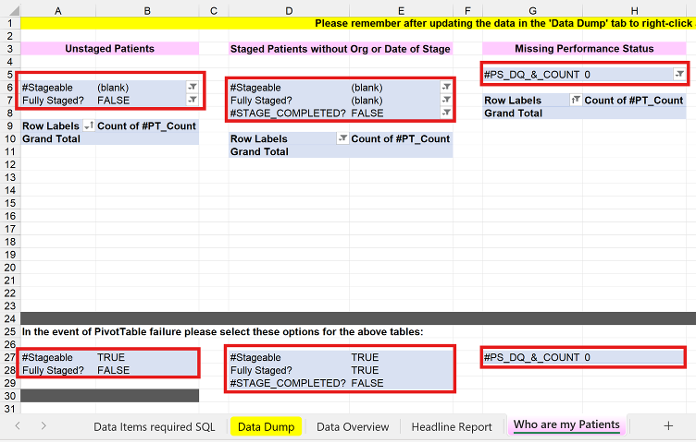Screen dimensions: 696x442
Task: Open the Data Overview sheet tab
Action: (352, 426)
